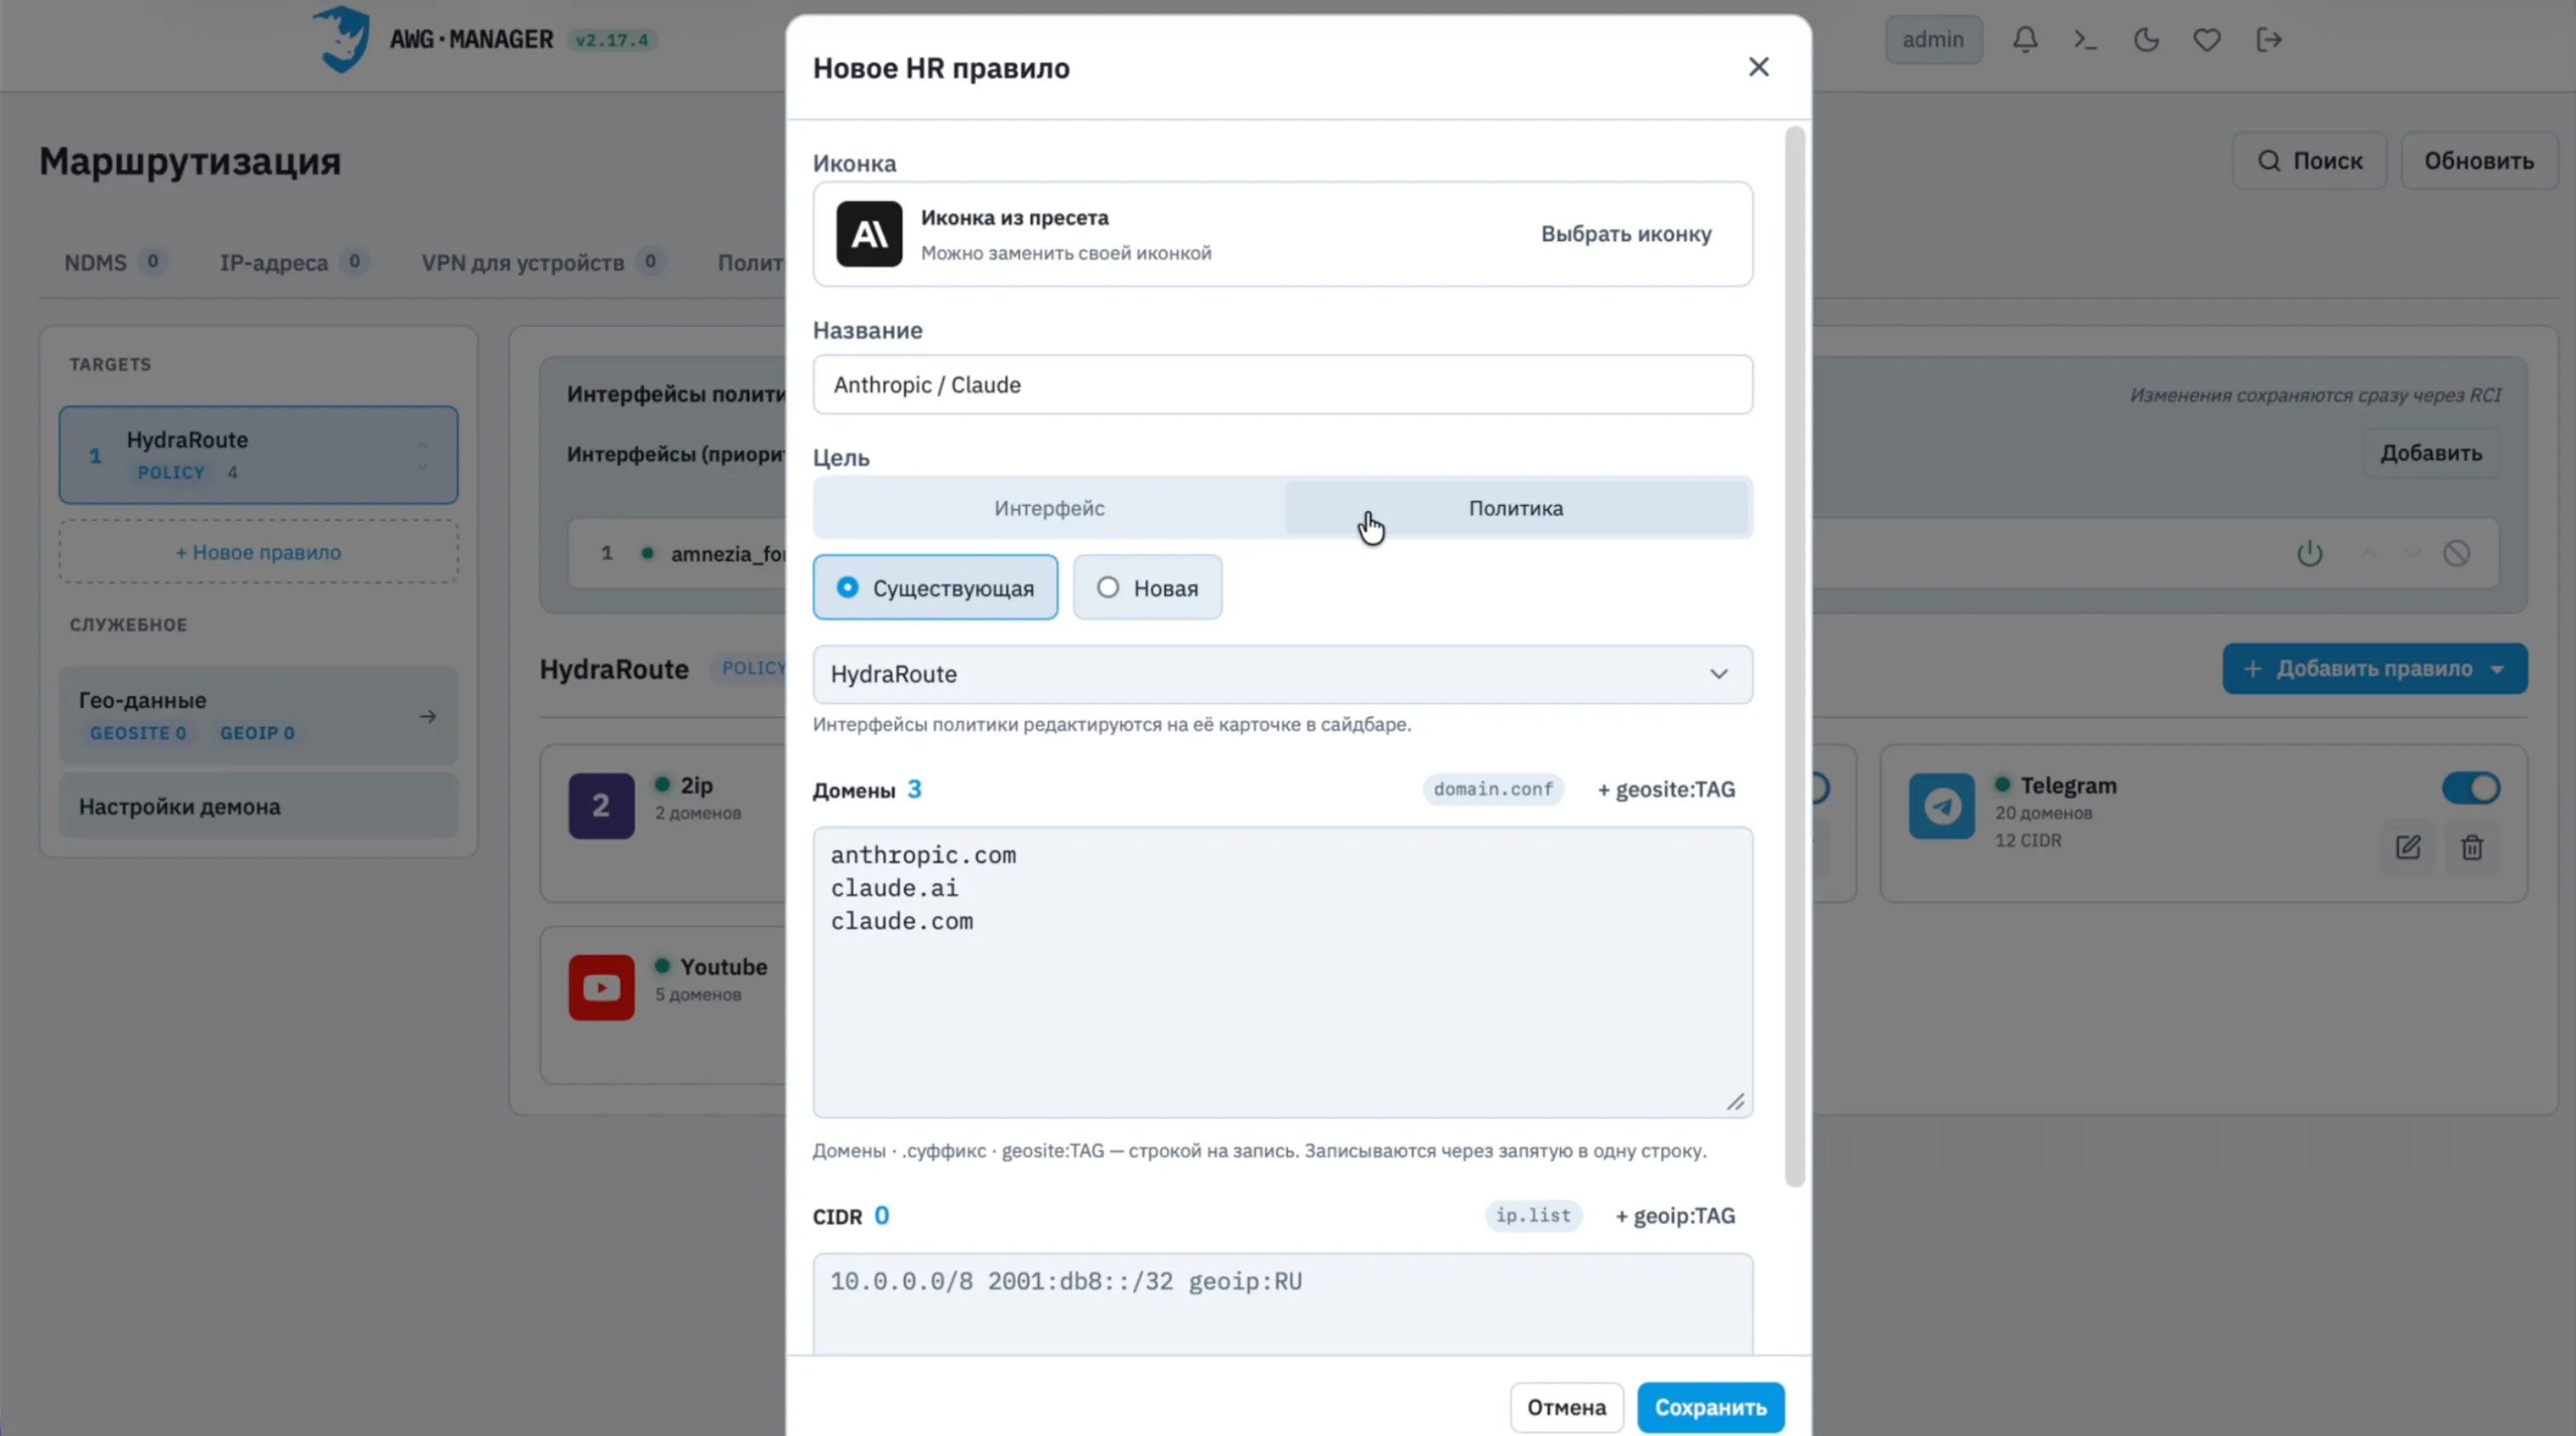Click the disable icon in interface row
Screen dimensions: 2576x1436
tap(2456, 553)
